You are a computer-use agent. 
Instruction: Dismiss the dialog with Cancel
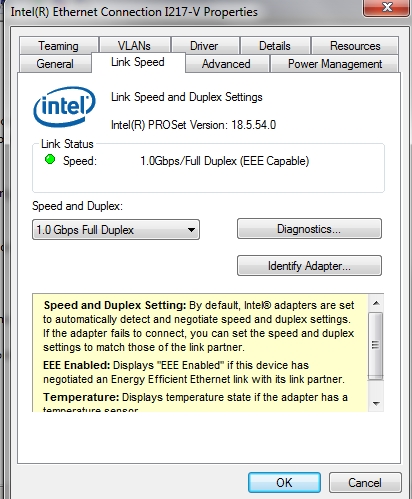[365, 482]
